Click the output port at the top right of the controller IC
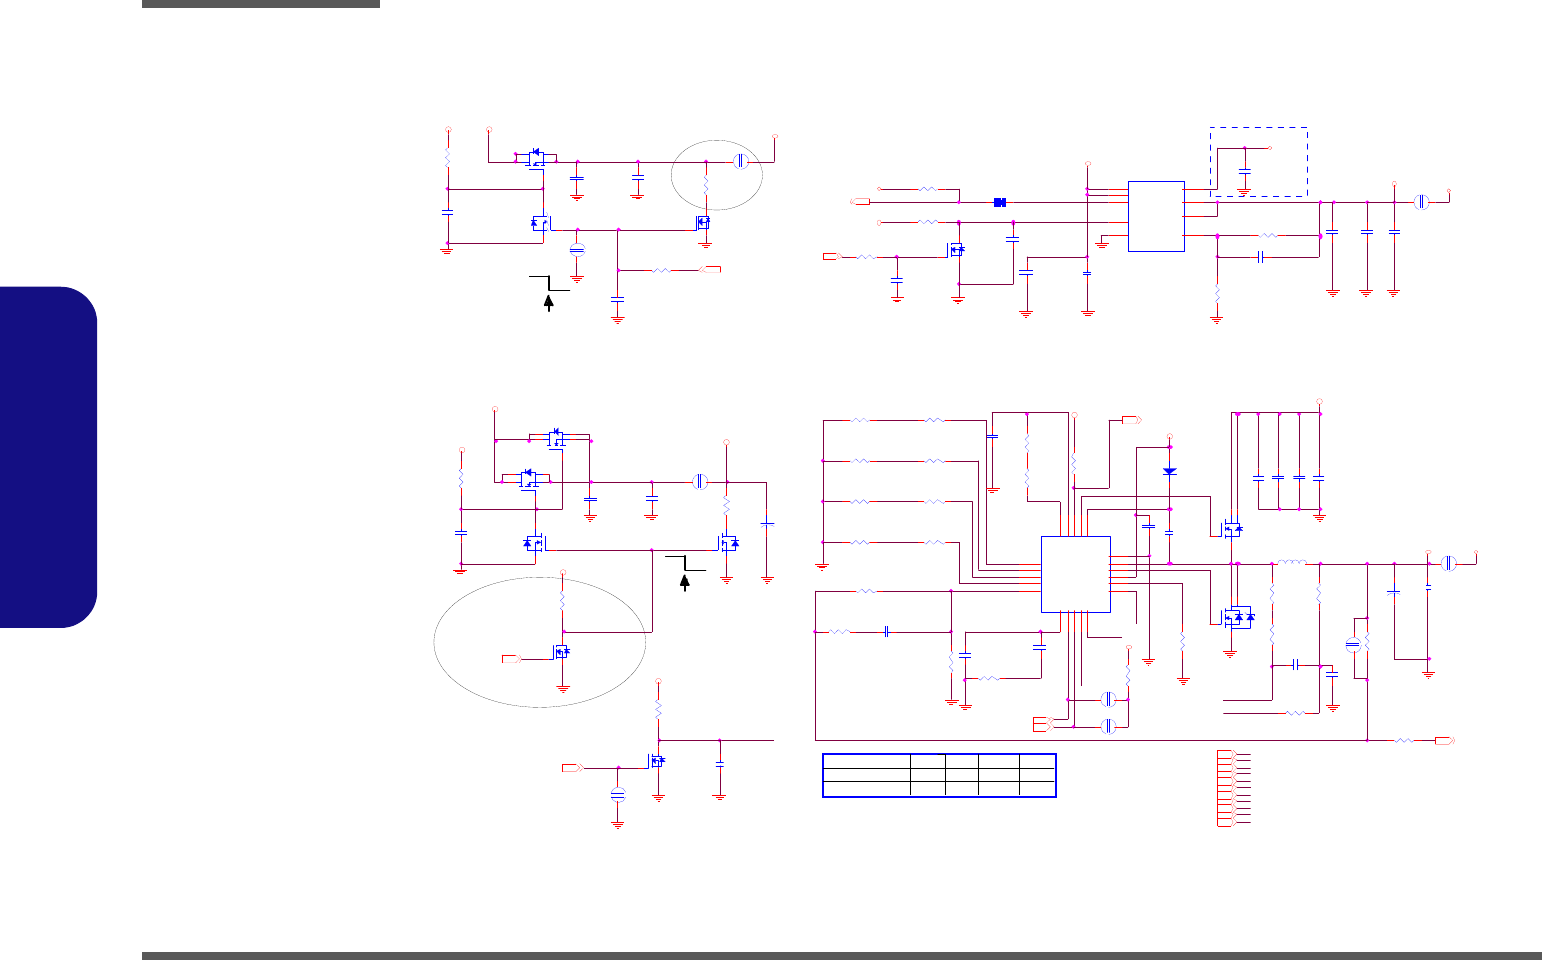Viewport: 1542px width, 960px height. click(x=1131, y=420)
